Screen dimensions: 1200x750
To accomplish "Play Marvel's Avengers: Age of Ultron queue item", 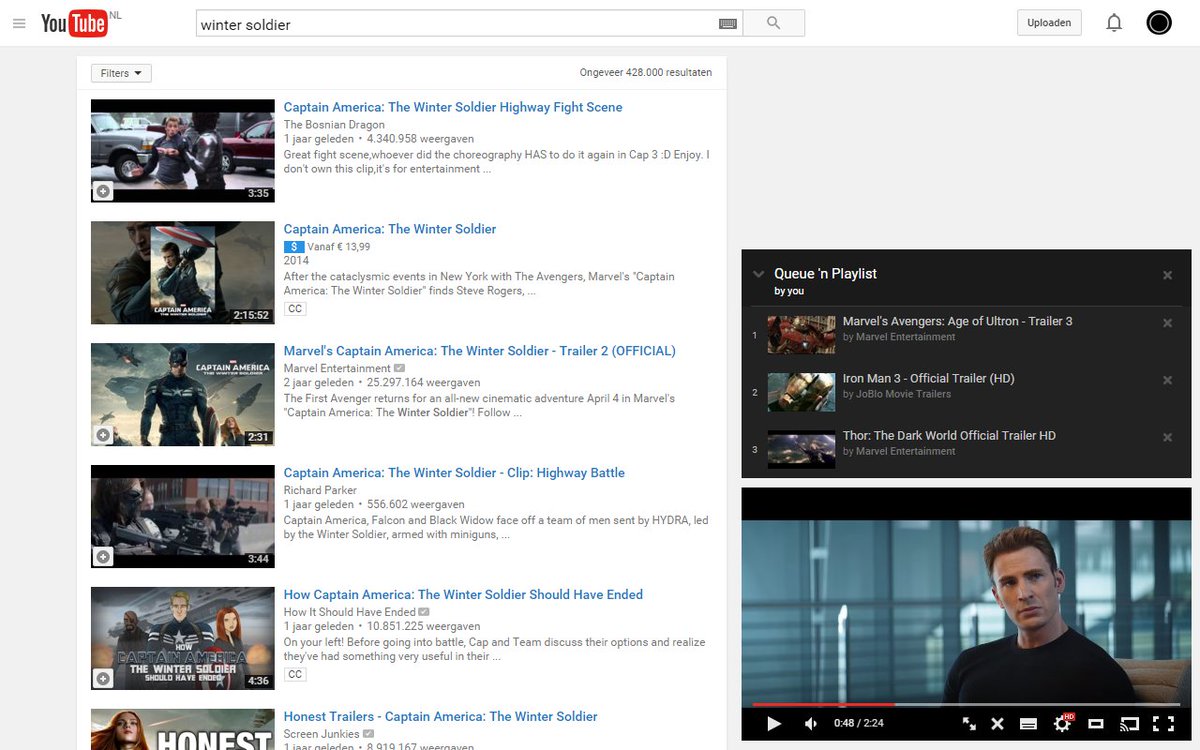I will pos(957,321).
